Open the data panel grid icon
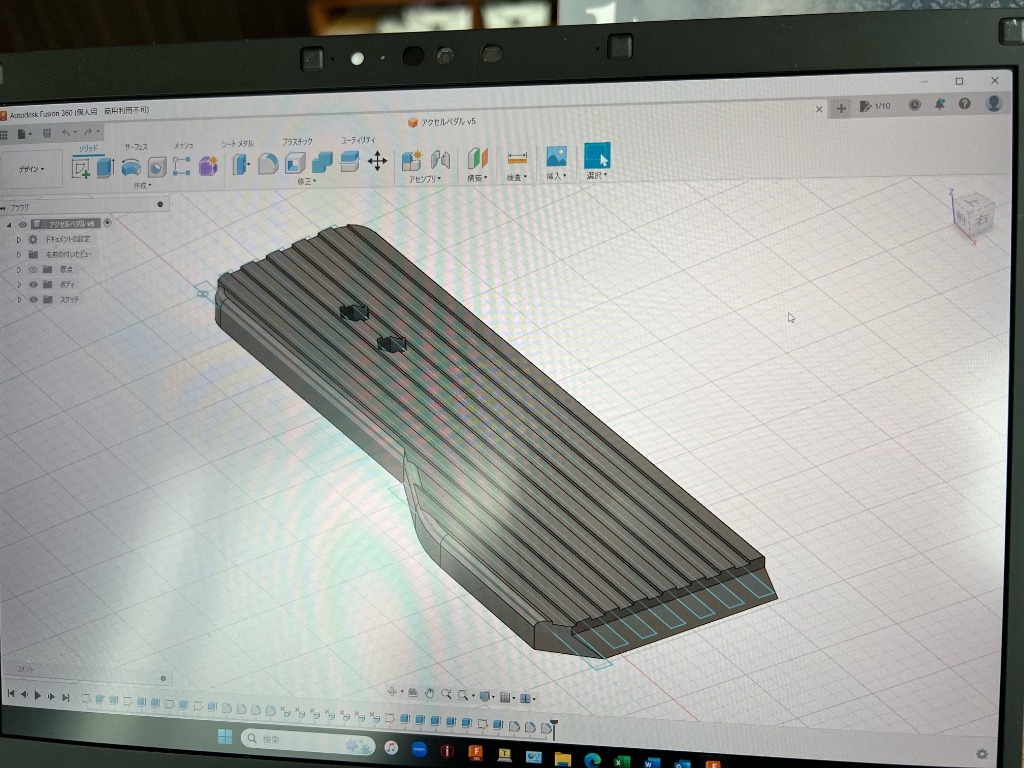Viewport: 1024px width, 768px height. click(x=3, y=135)
